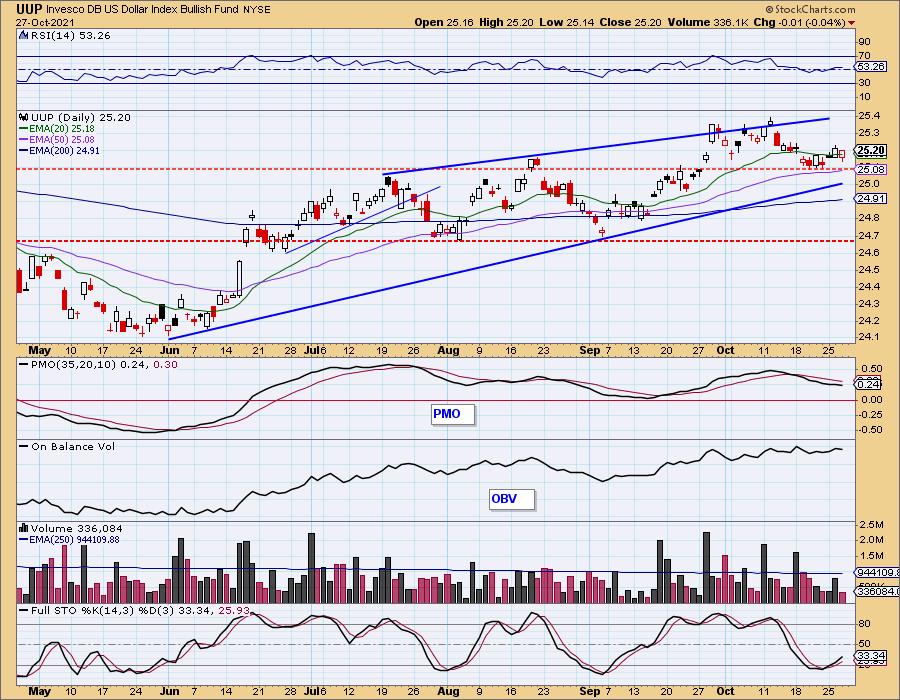Click the Aug label under price panel
The width and height of the screenshot is (900, 700).
pos(448,350)
